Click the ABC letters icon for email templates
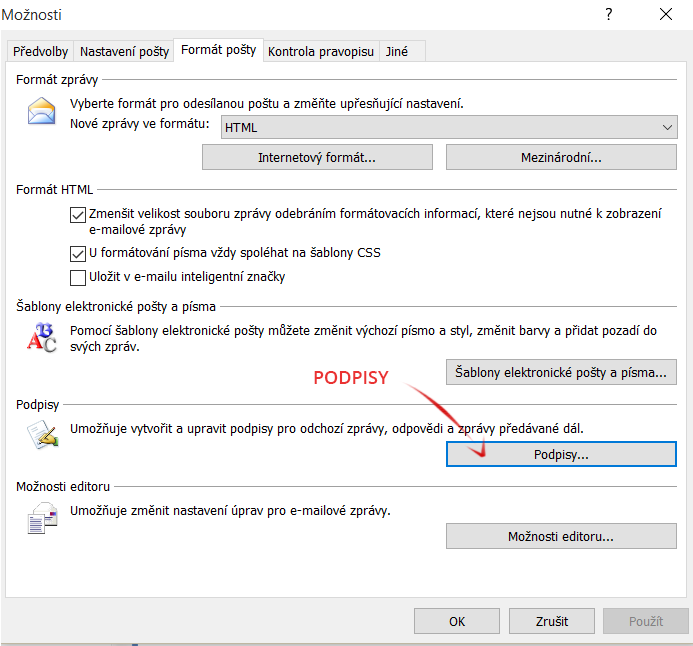 (42, 338)
